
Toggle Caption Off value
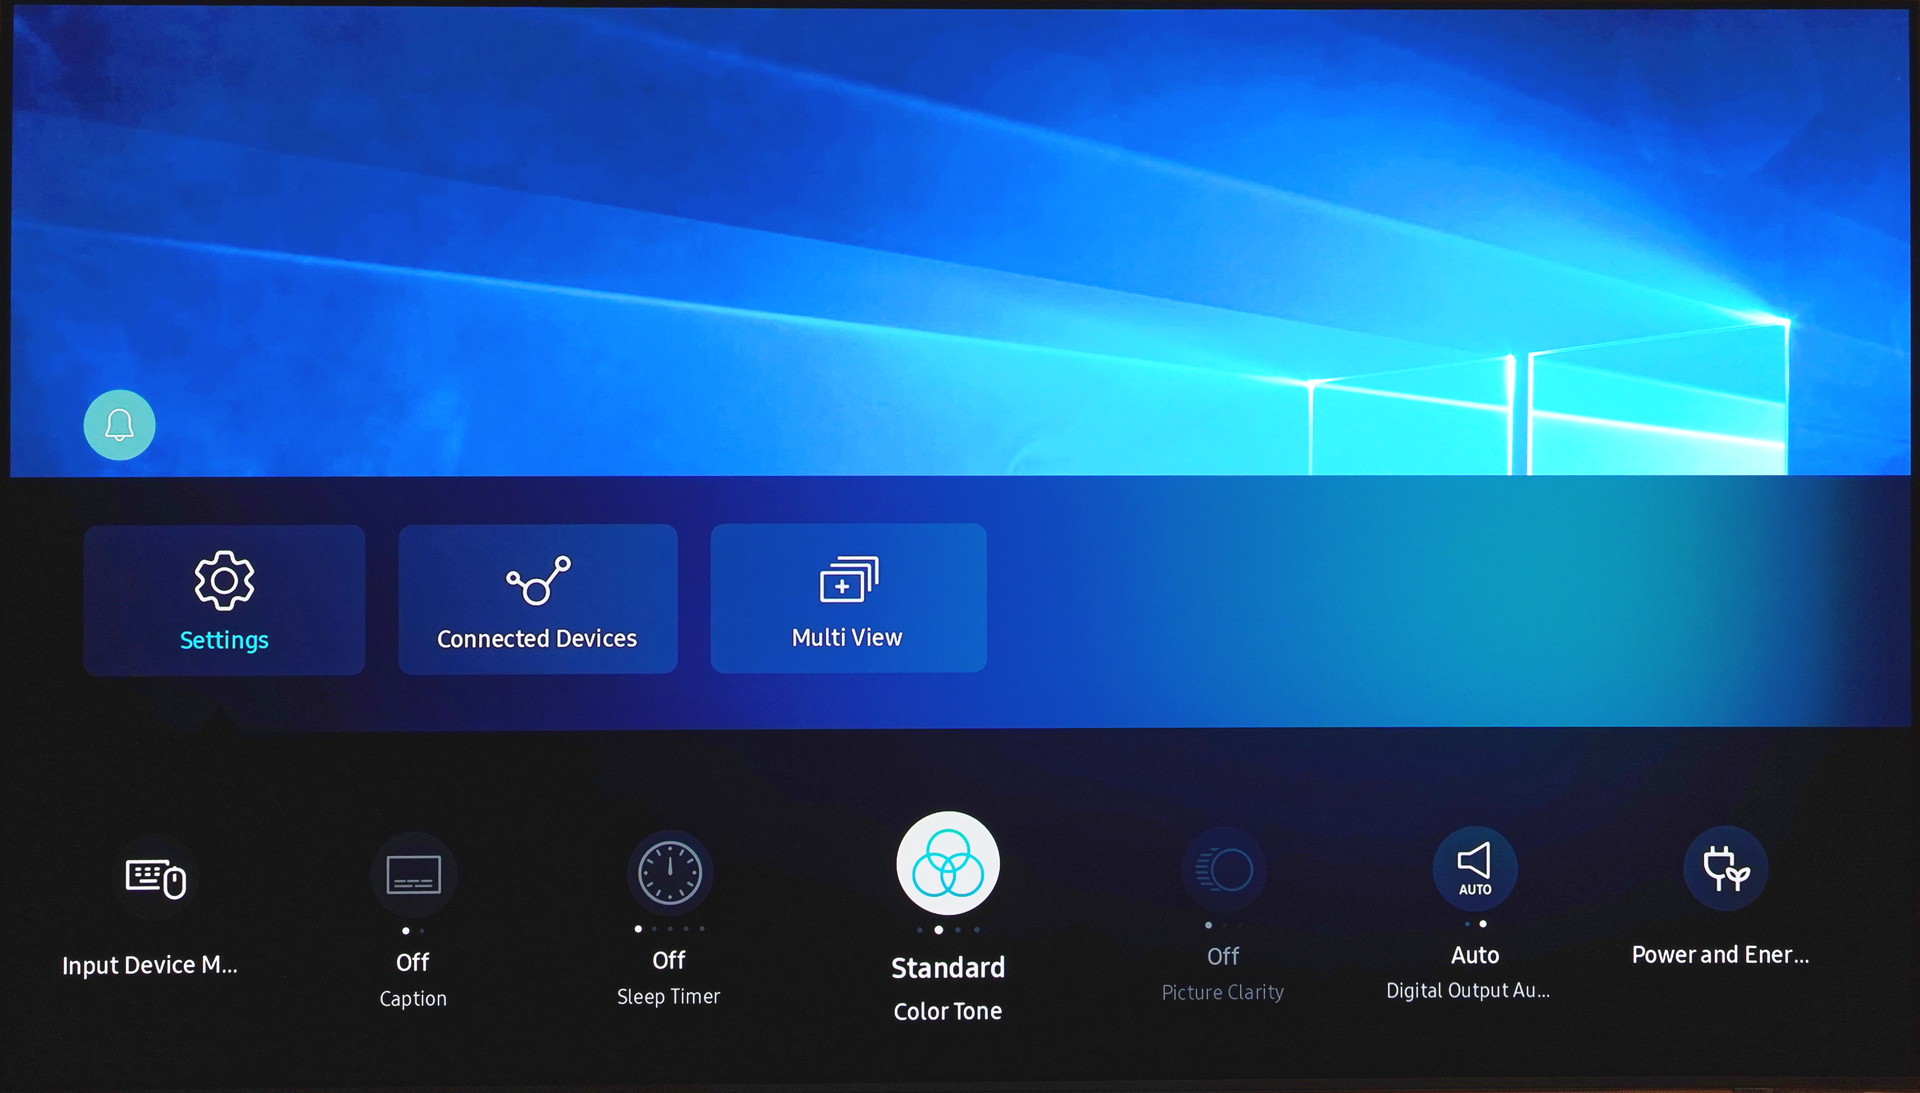[413, 962]
